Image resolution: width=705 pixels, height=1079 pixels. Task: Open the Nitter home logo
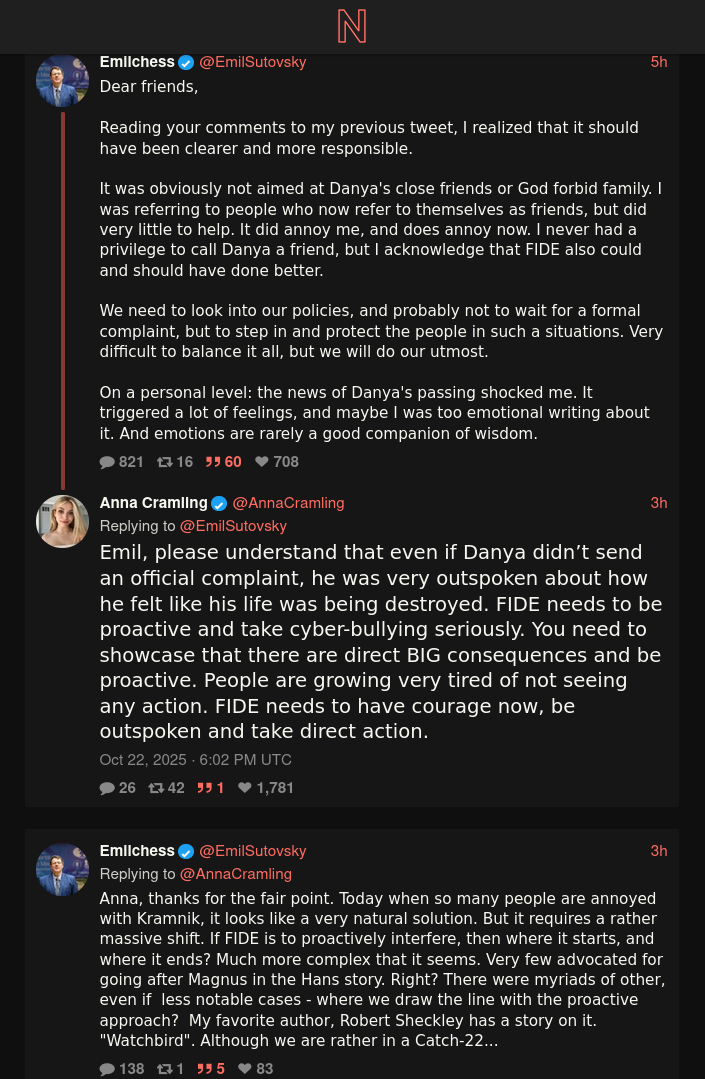[351, 27]
